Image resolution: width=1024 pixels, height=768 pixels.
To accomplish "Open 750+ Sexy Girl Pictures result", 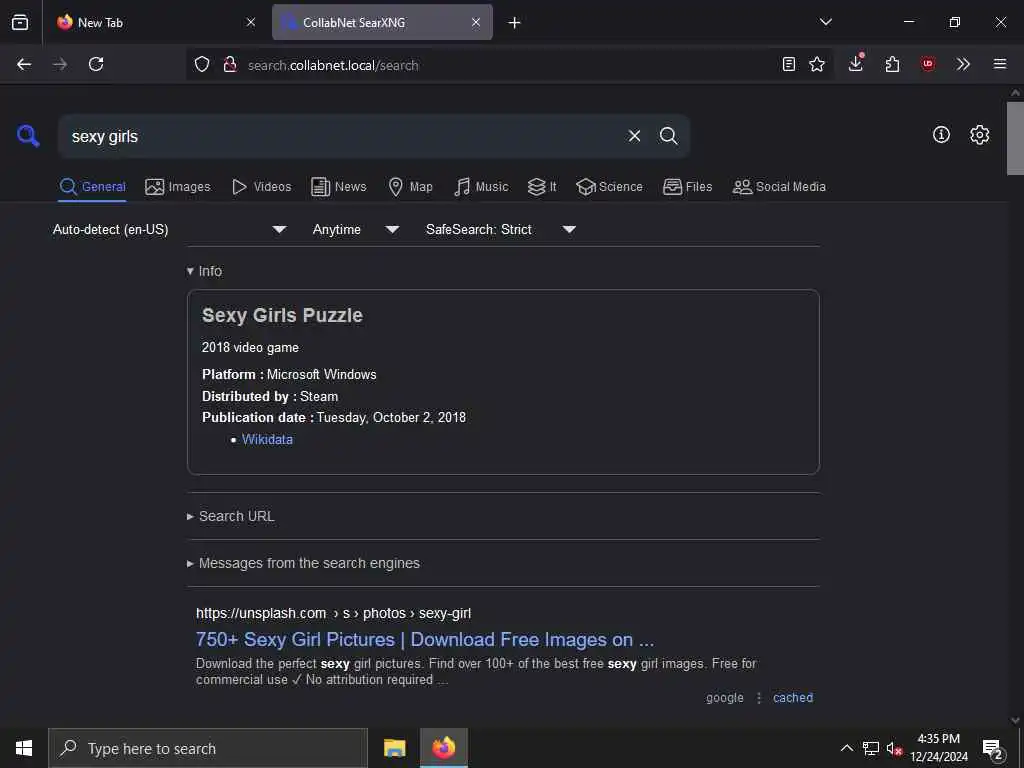I will tap(424, 639).
